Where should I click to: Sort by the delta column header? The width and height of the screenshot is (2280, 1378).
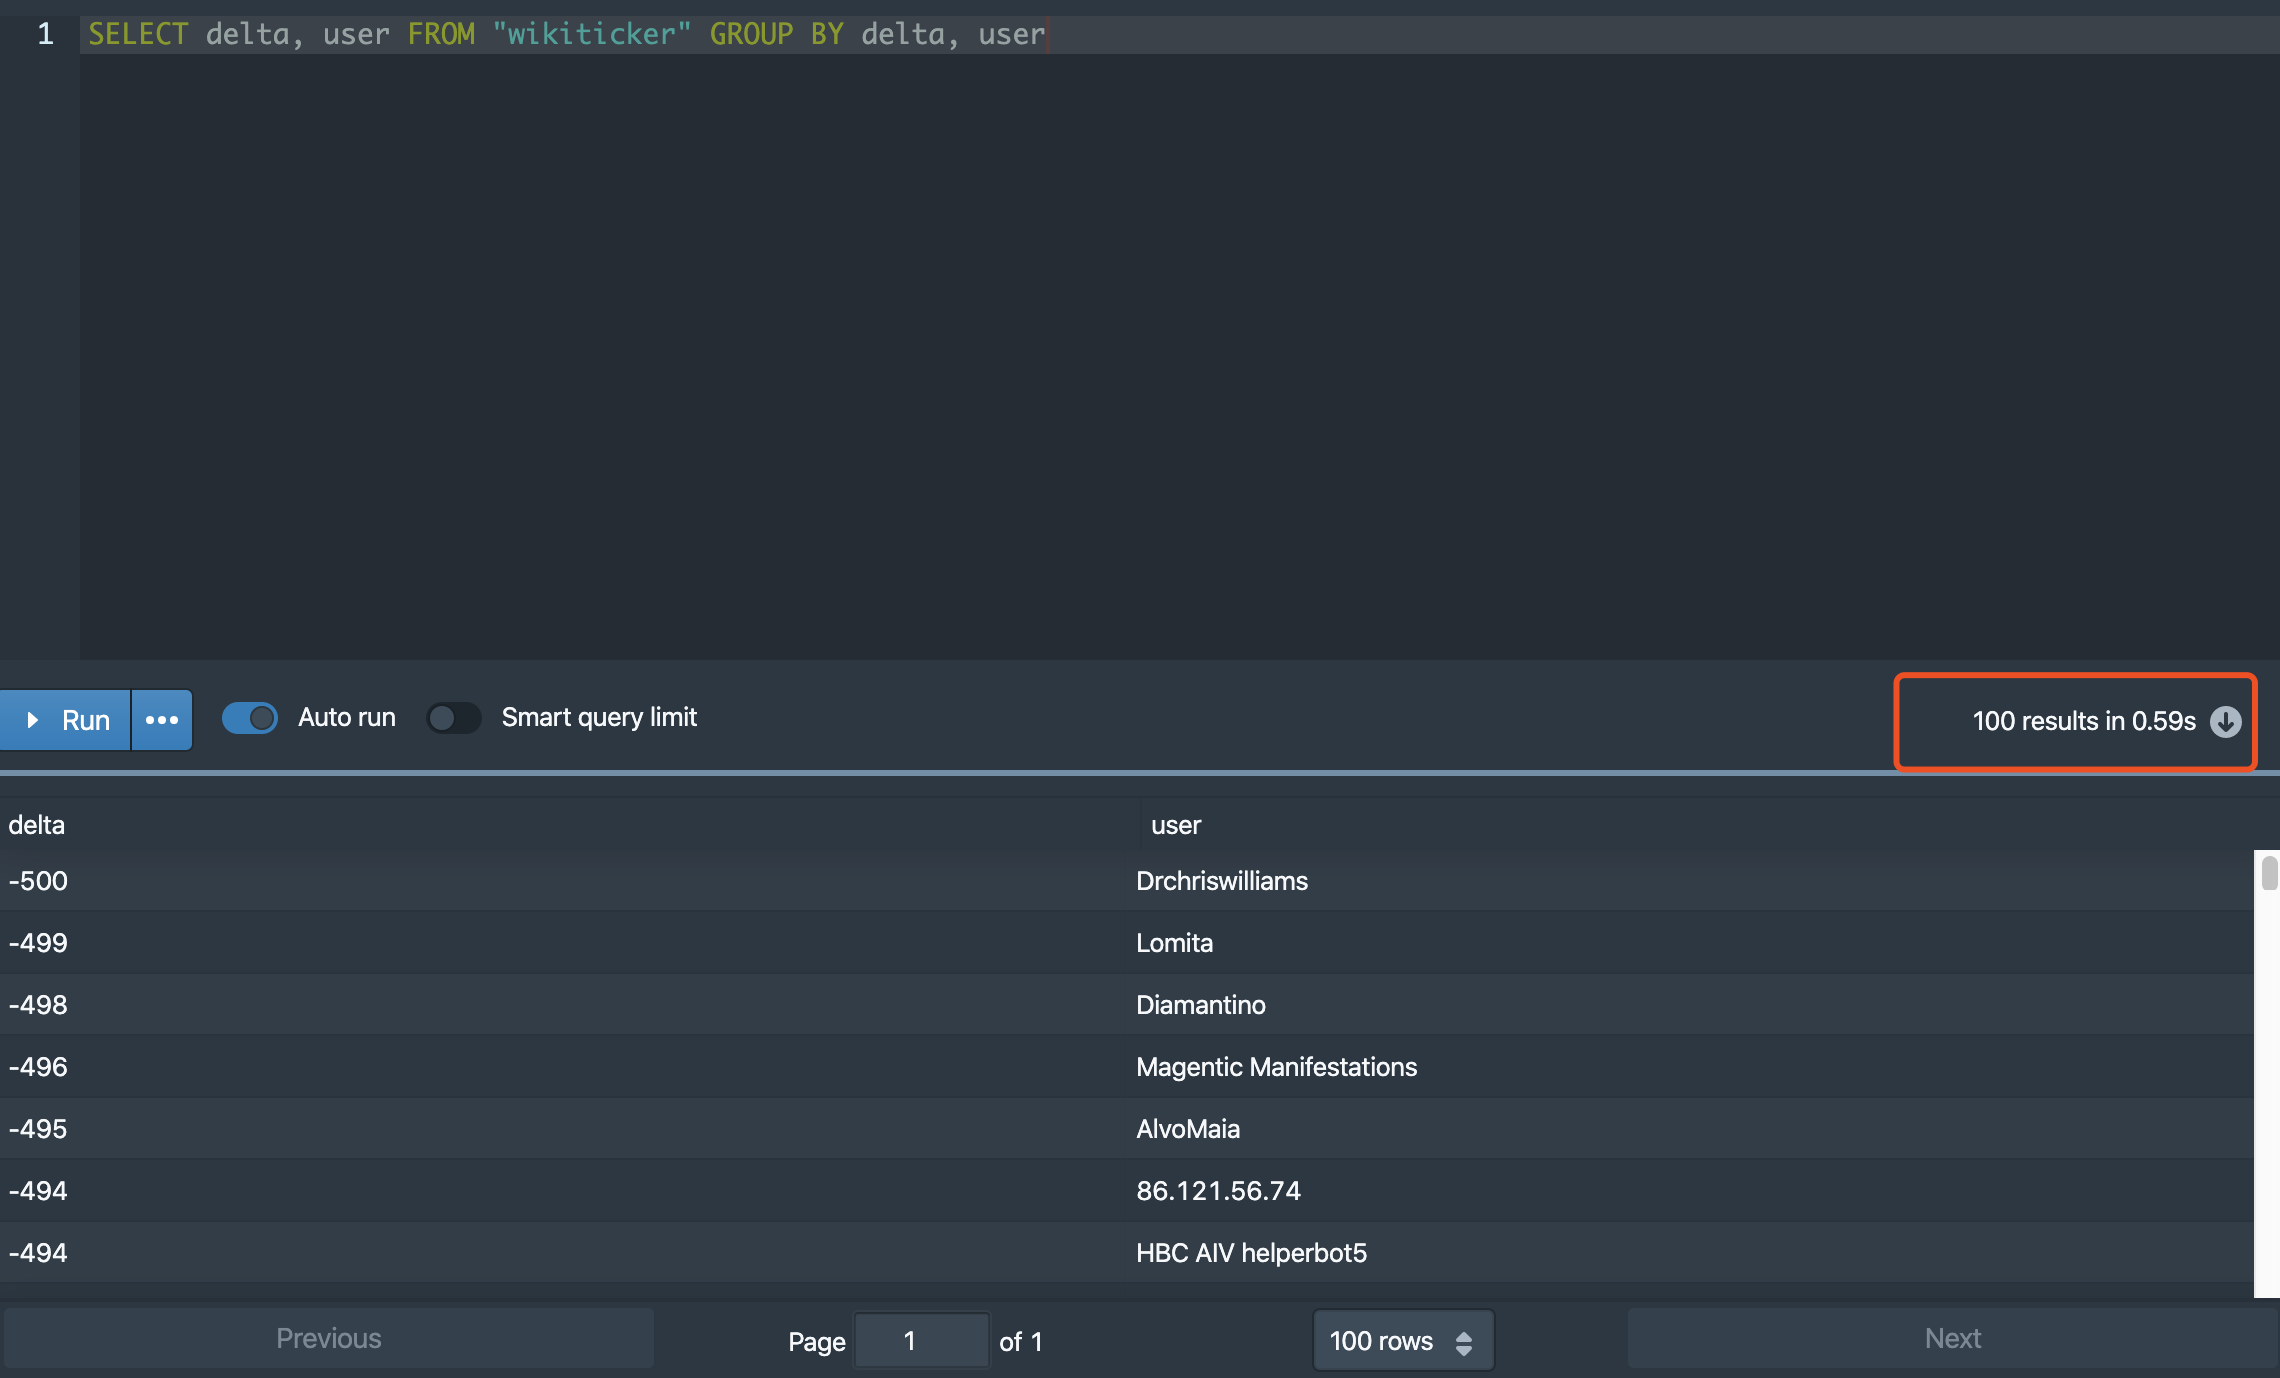click(37, 825)
